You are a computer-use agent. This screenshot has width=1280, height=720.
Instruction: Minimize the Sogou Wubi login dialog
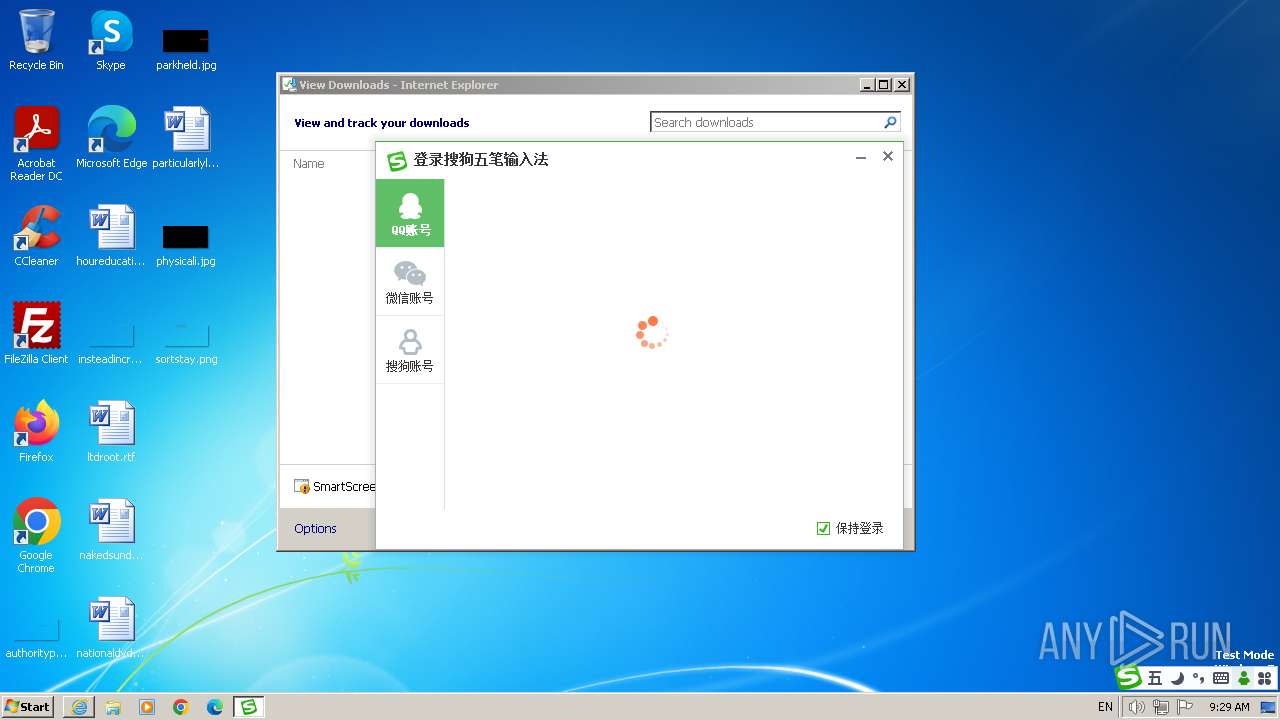tap(861, 157)
